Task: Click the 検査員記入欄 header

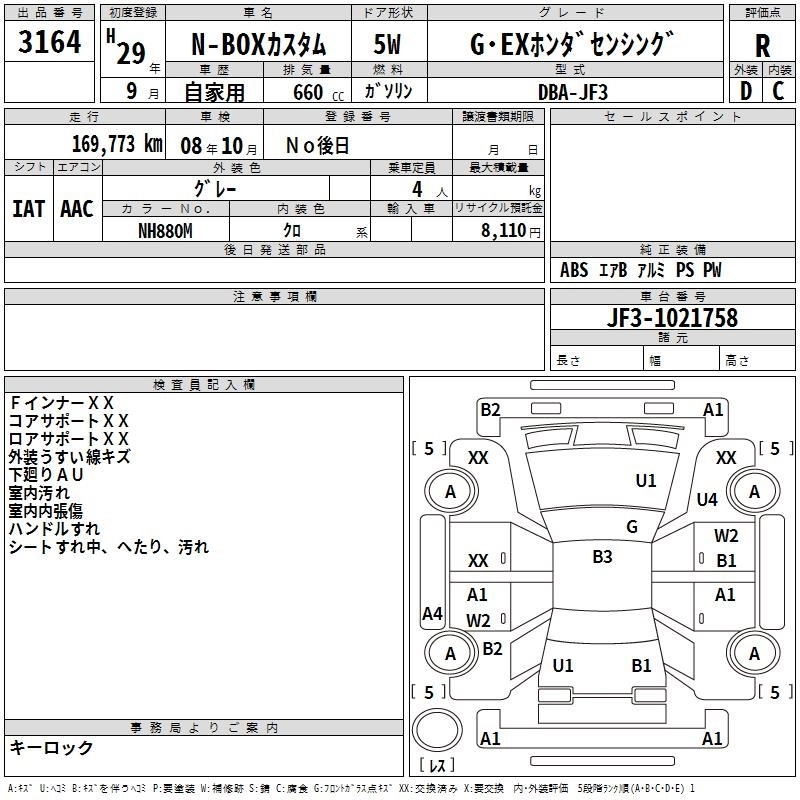Action: click(204, 385)
